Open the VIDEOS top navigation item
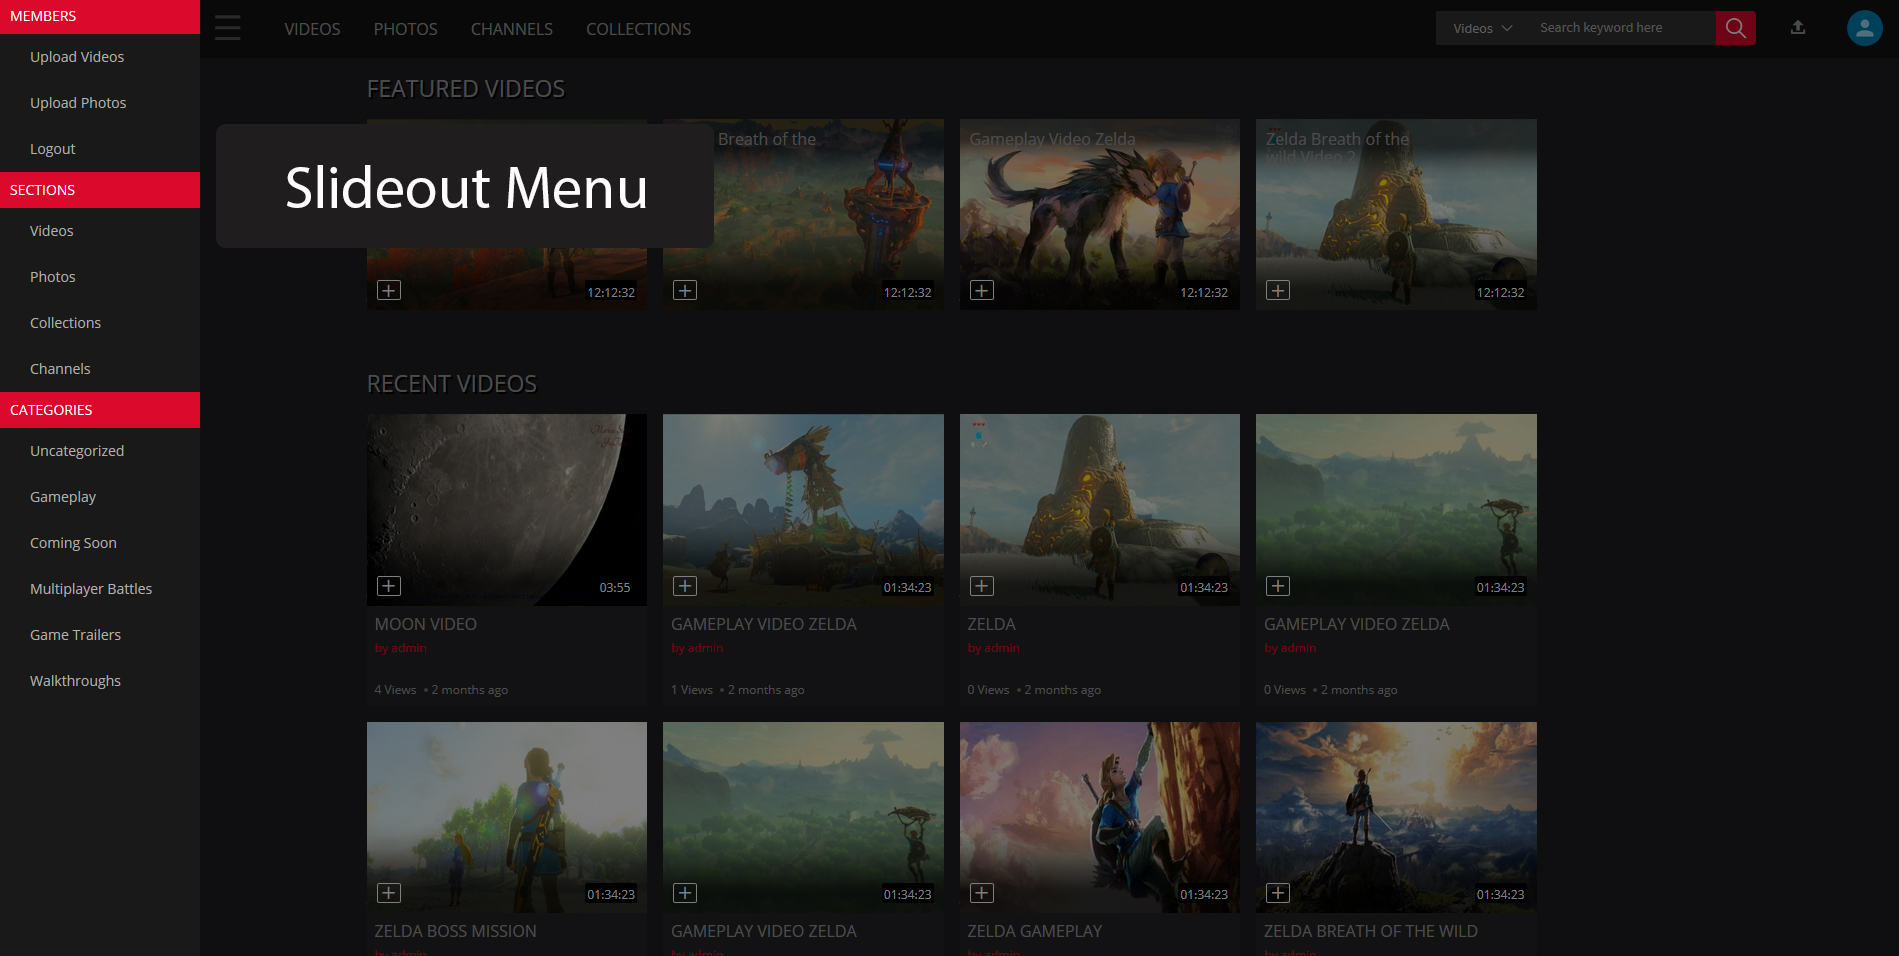 coord(312,29)
